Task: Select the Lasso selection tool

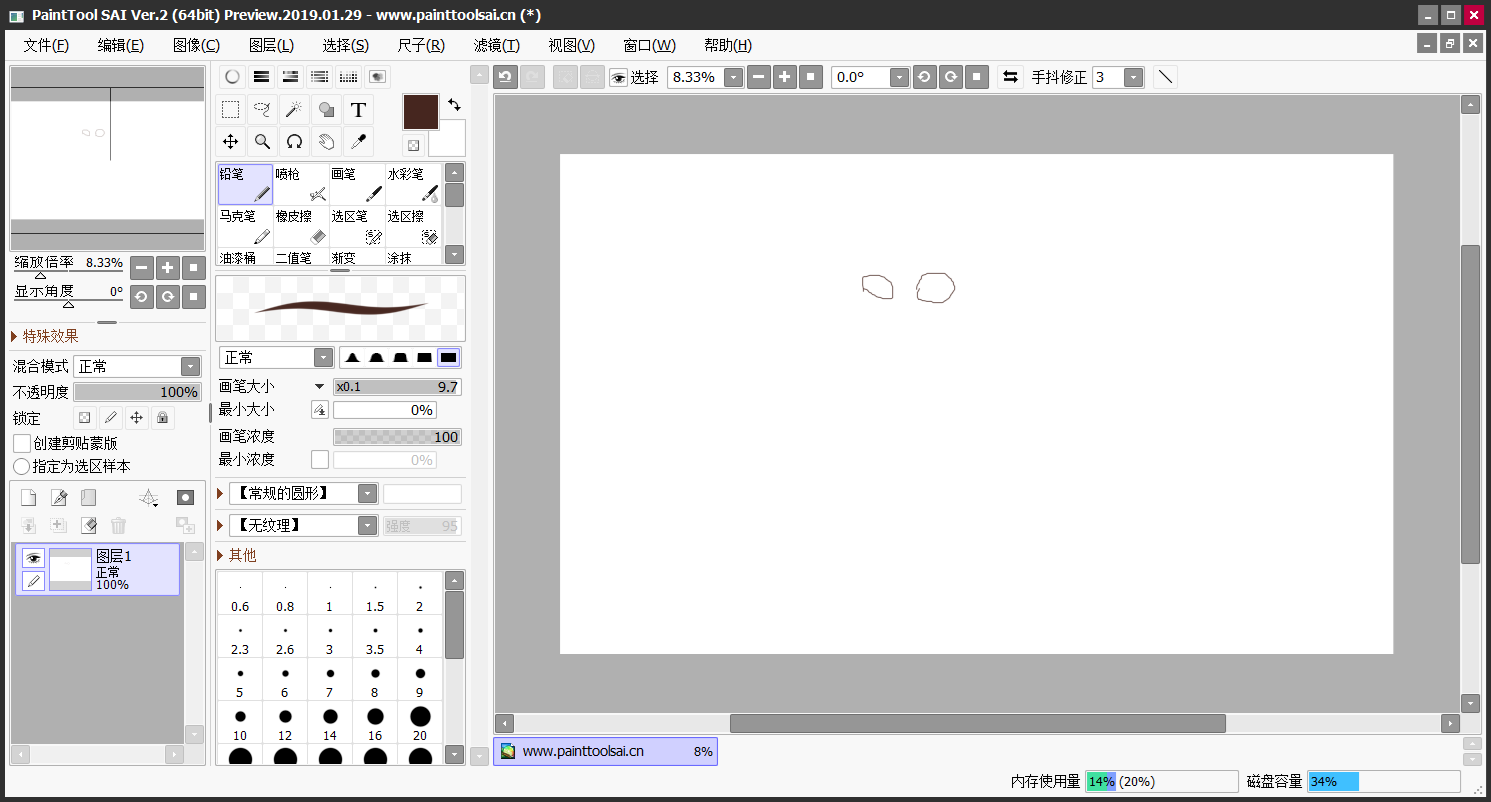Action: 262,110
